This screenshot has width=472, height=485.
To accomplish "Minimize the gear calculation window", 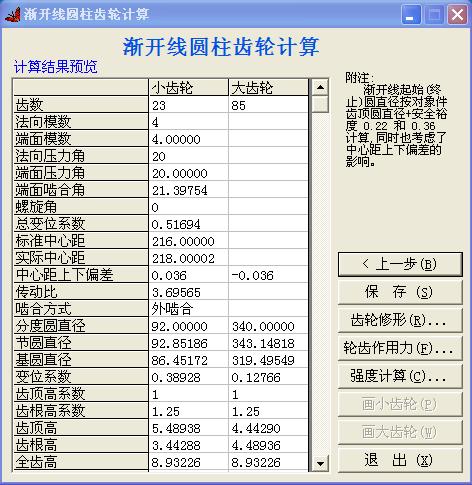I will click(411, 15).
